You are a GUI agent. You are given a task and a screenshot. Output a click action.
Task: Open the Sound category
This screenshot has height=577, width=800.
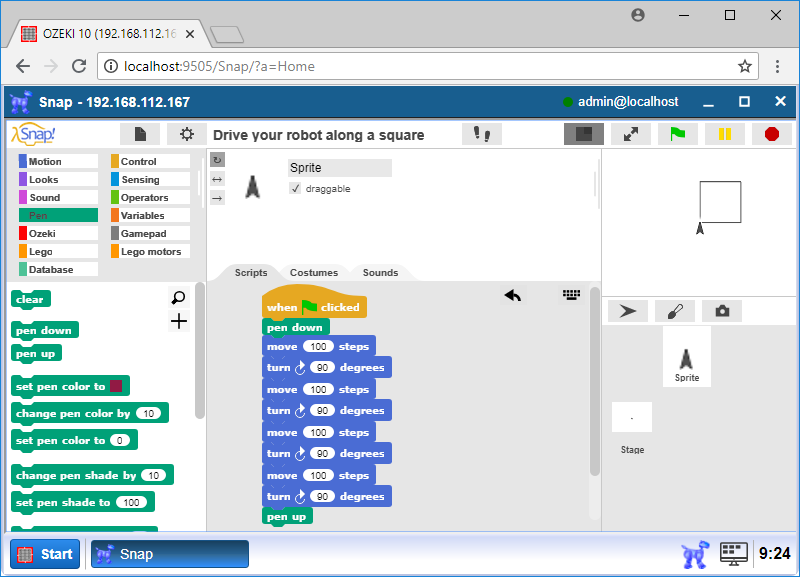pyautogui.click(x=58, y=197)
